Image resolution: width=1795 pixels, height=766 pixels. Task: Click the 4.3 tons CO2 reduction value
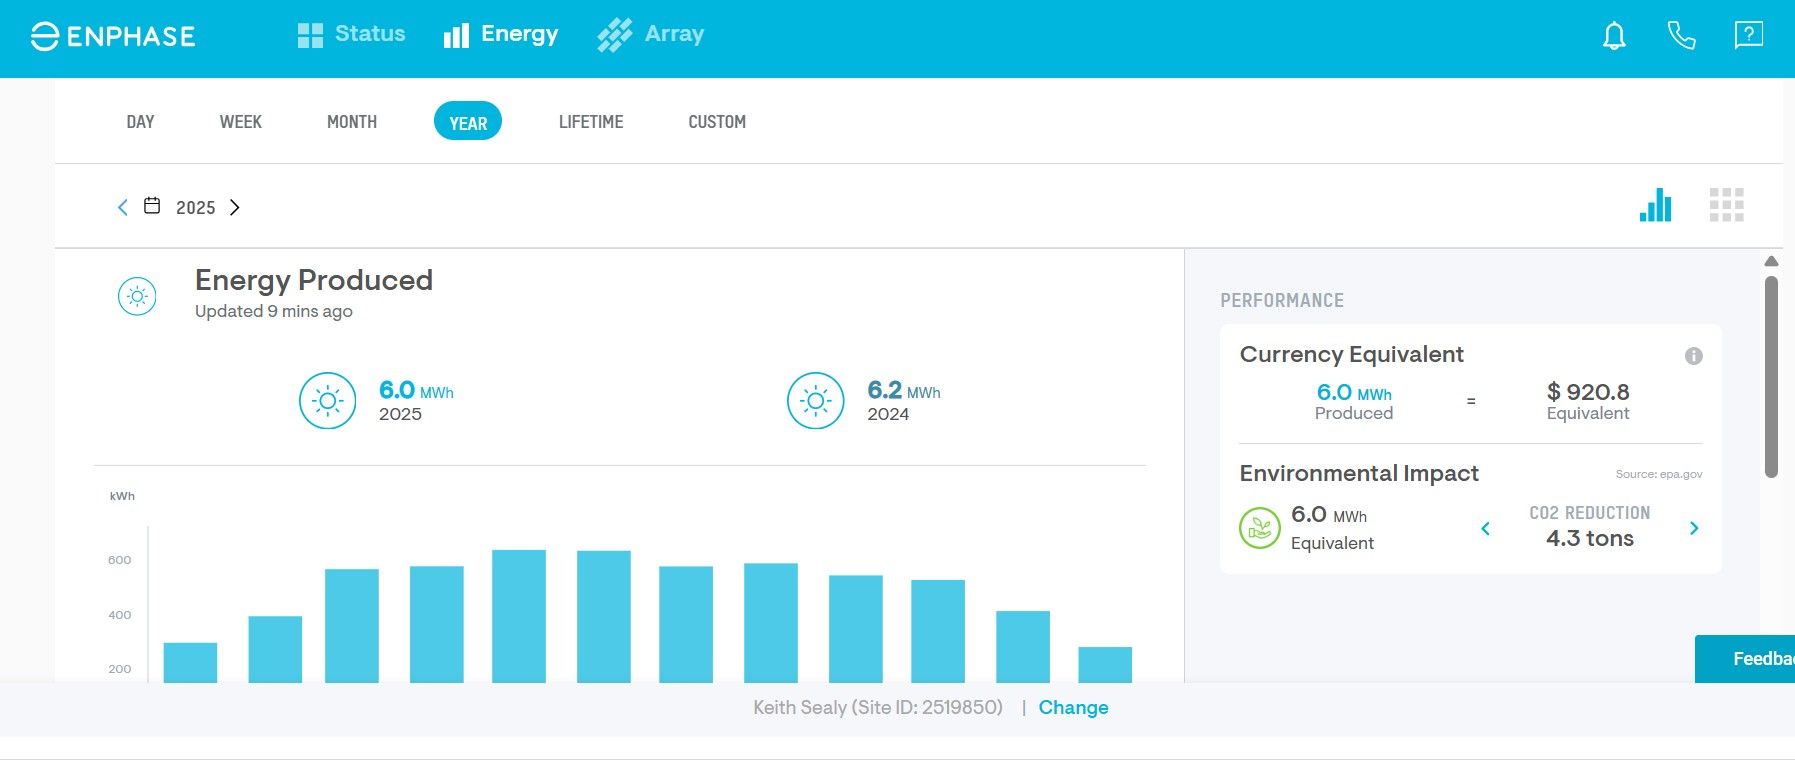click(x=1590, y=538)
